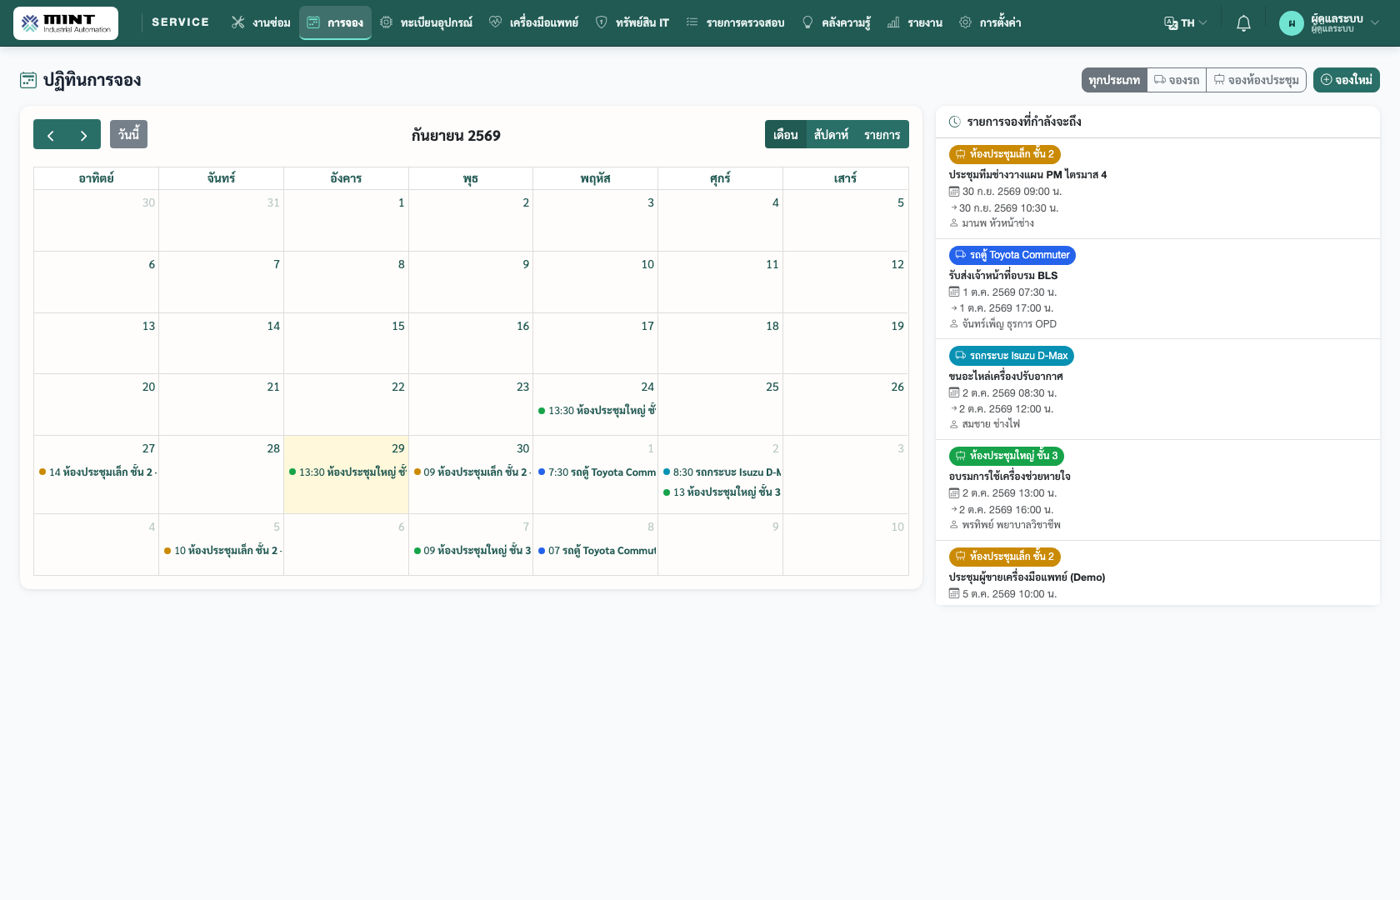The height and width of the screenshot is (900, 1400).
Task: Filter bookings by จองรถ
Action: tap(1176, 80)
